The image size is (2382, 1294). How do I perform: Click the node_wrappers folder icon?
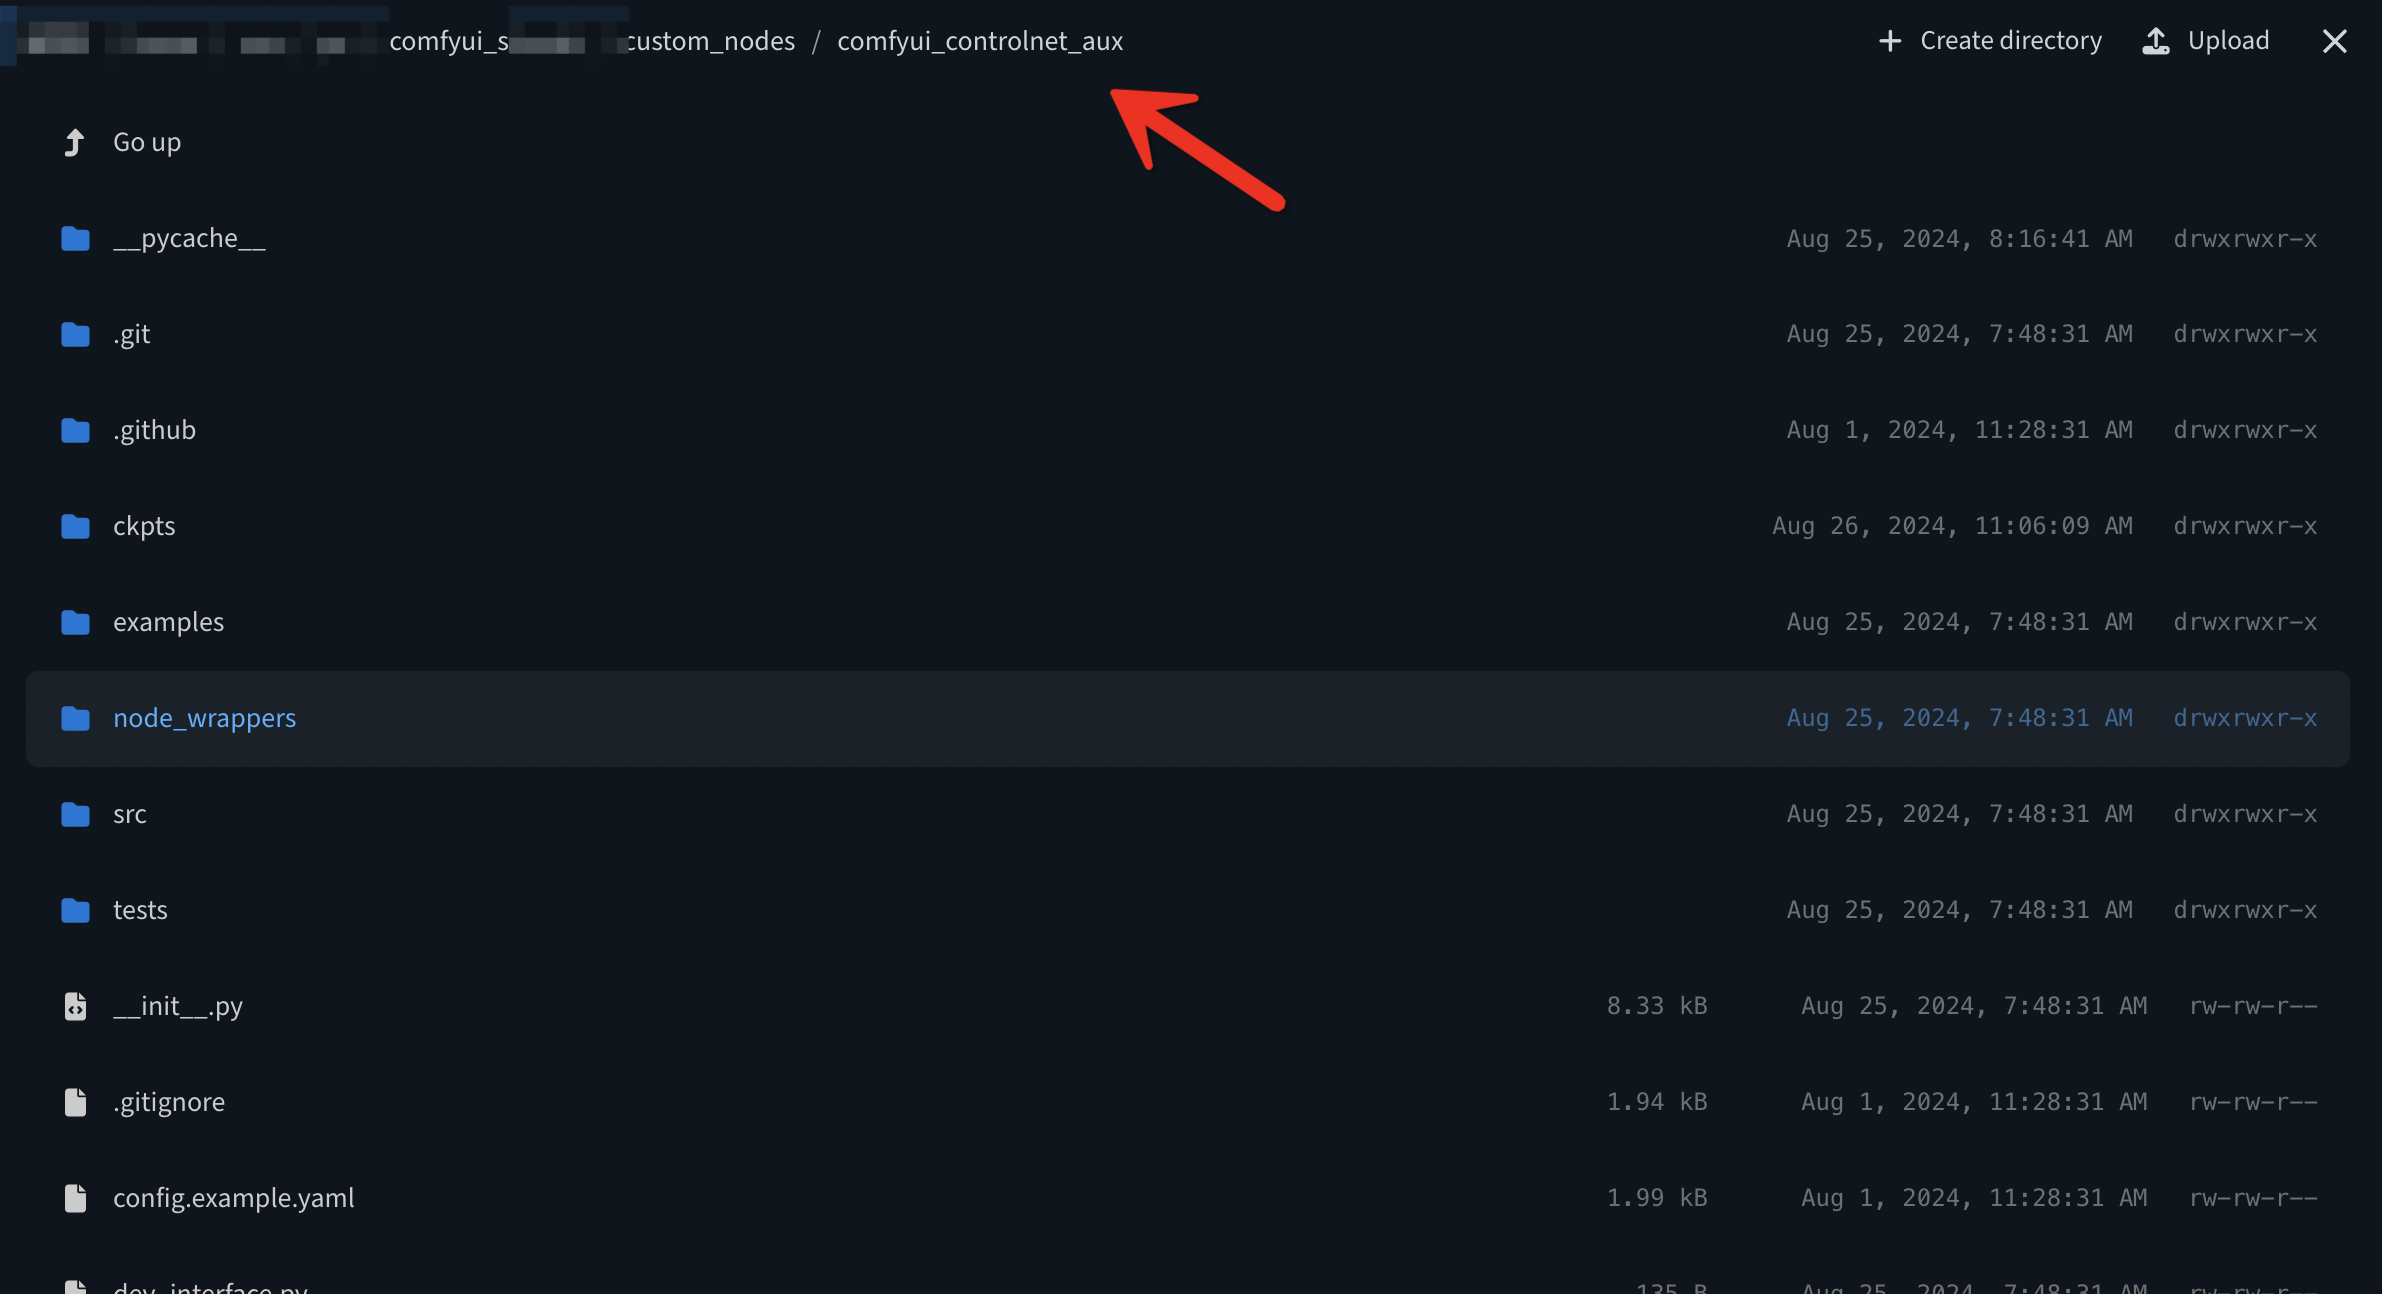click(75, 719)
